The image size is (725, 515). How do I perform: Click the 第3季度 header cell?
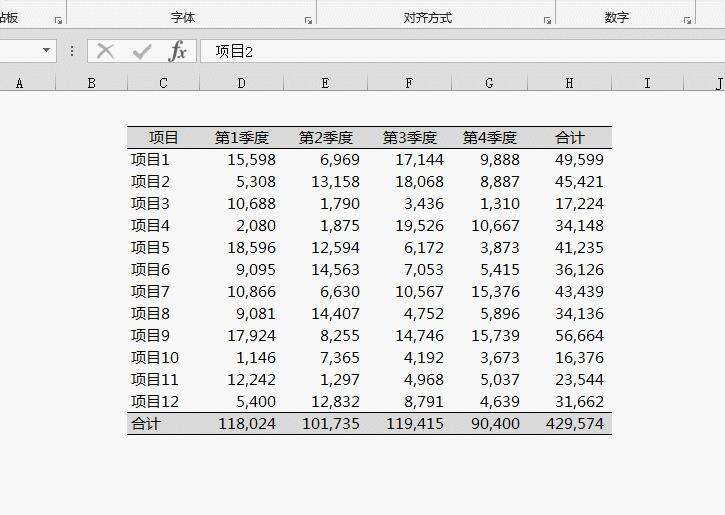[409, 137]
